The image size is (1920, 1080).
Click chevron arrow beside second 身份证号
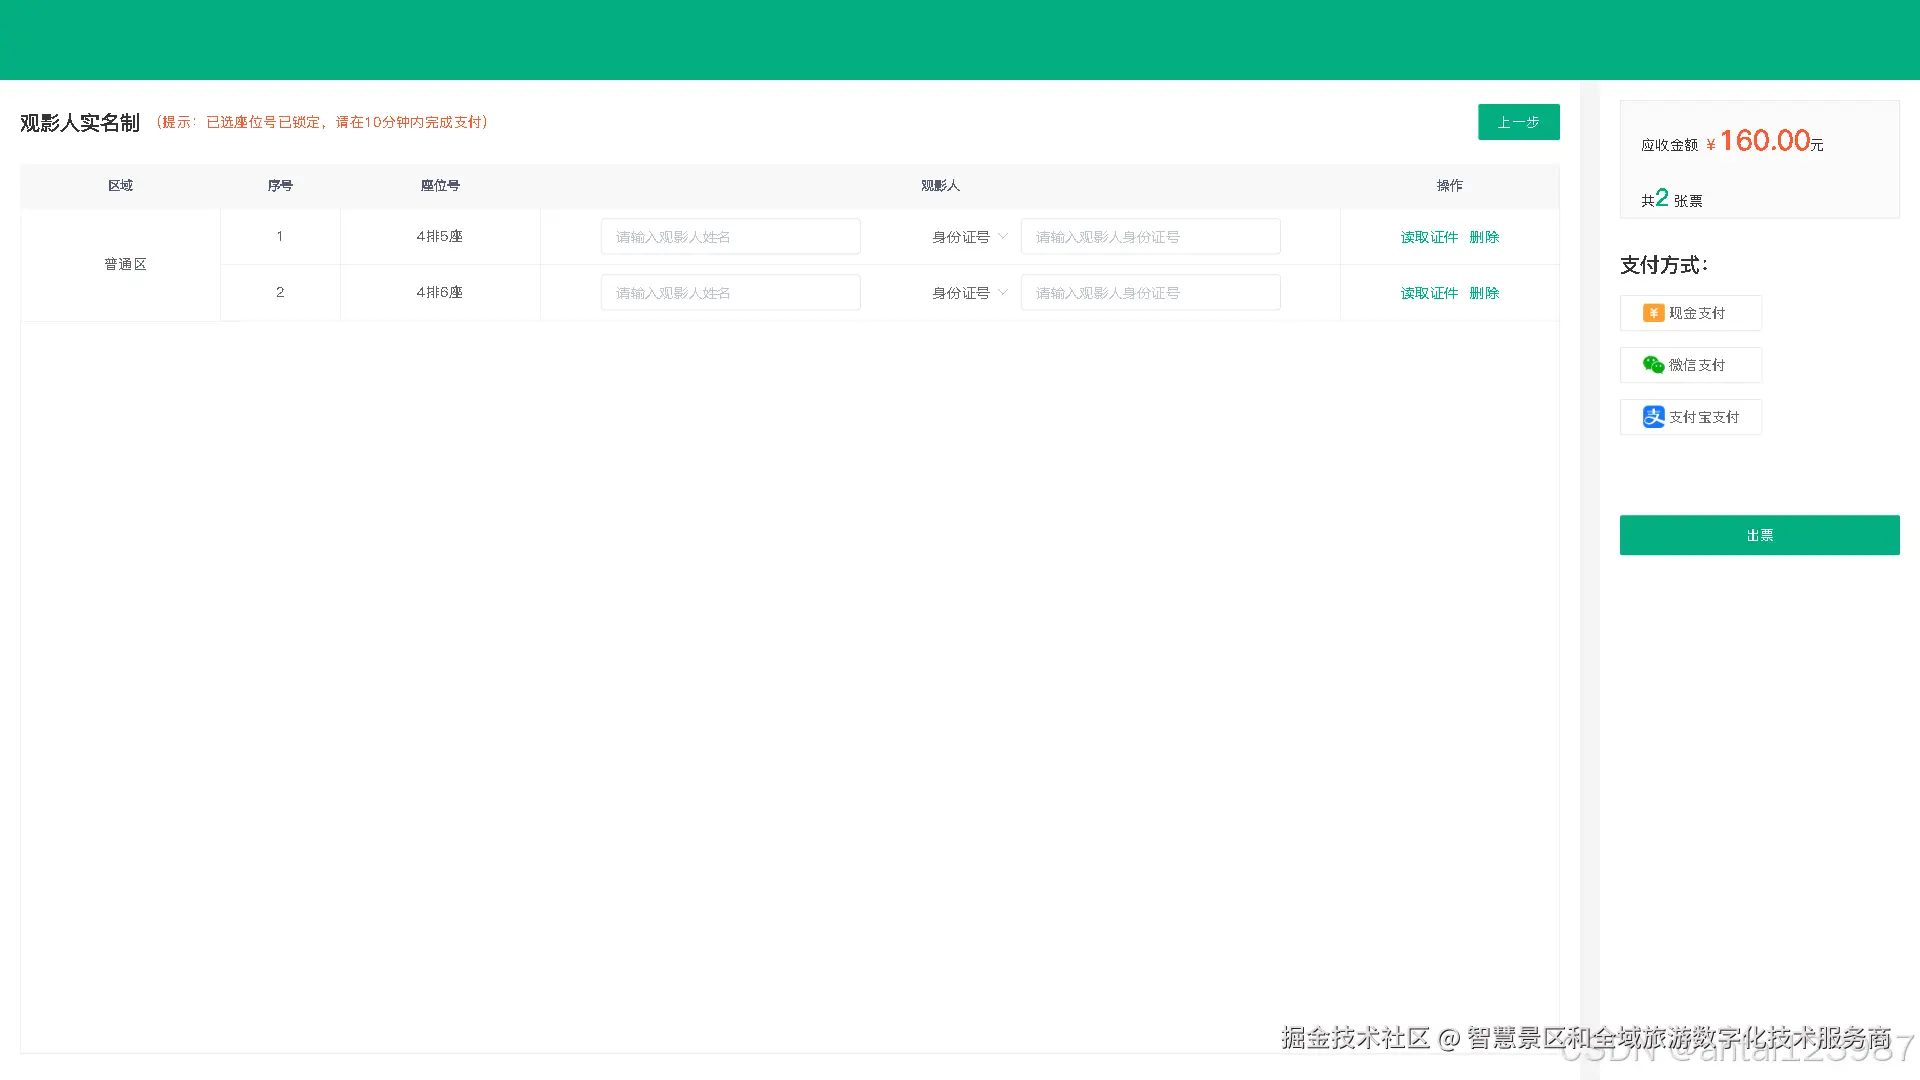(1003, 293)
